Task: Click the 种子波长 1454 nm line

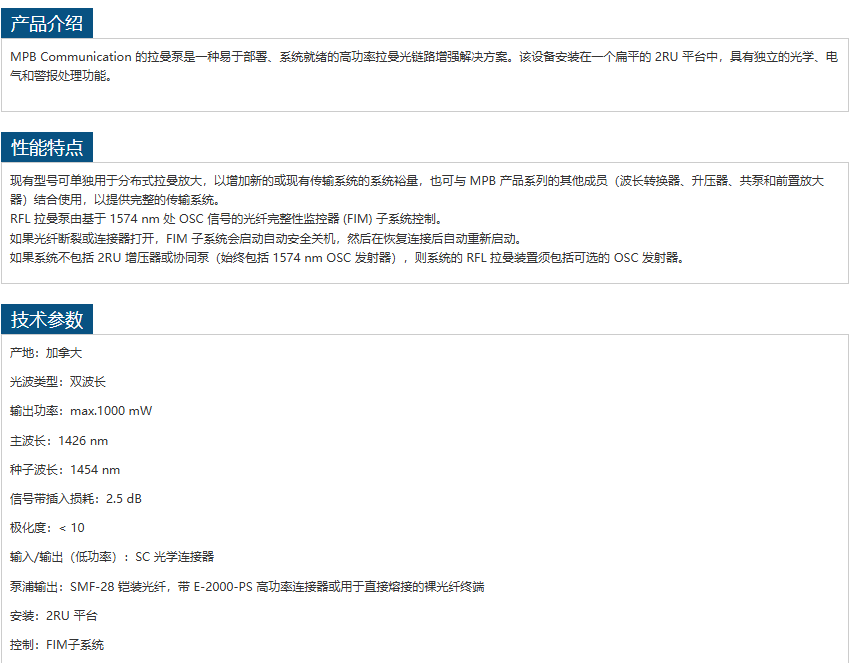Action: point(65,469)
